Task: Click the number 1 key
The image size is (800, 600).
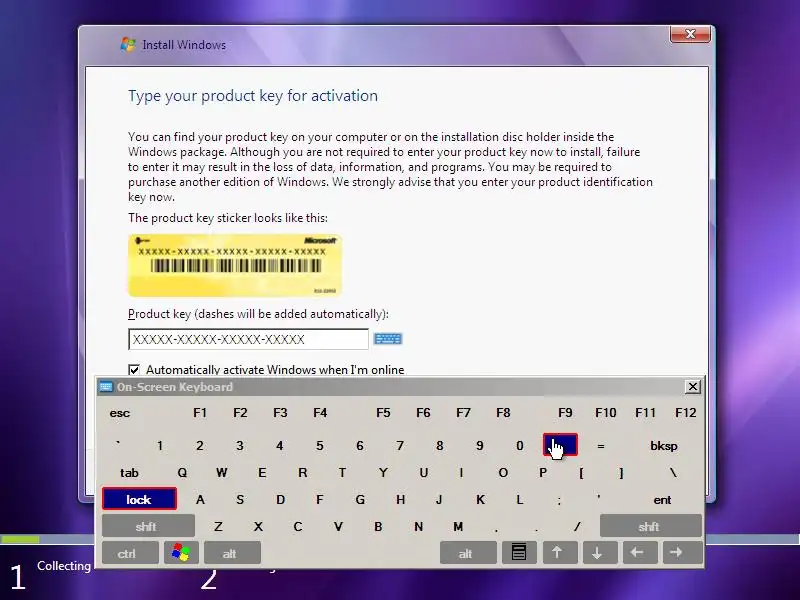Action: [x=160, y=446]
